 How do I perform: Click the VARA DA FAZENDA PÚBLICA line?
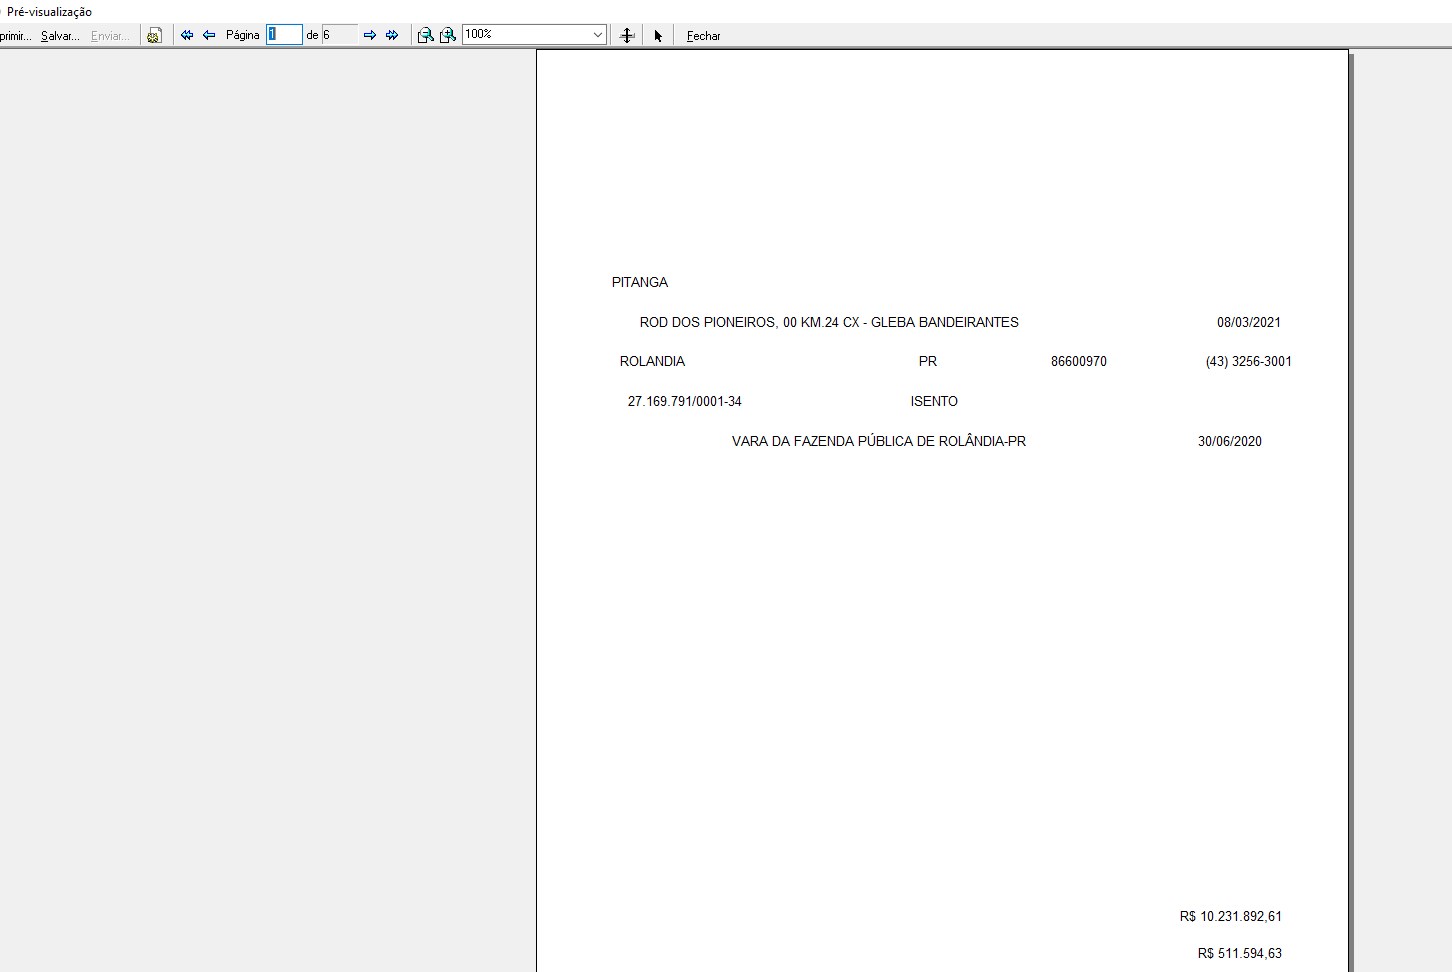878,441
